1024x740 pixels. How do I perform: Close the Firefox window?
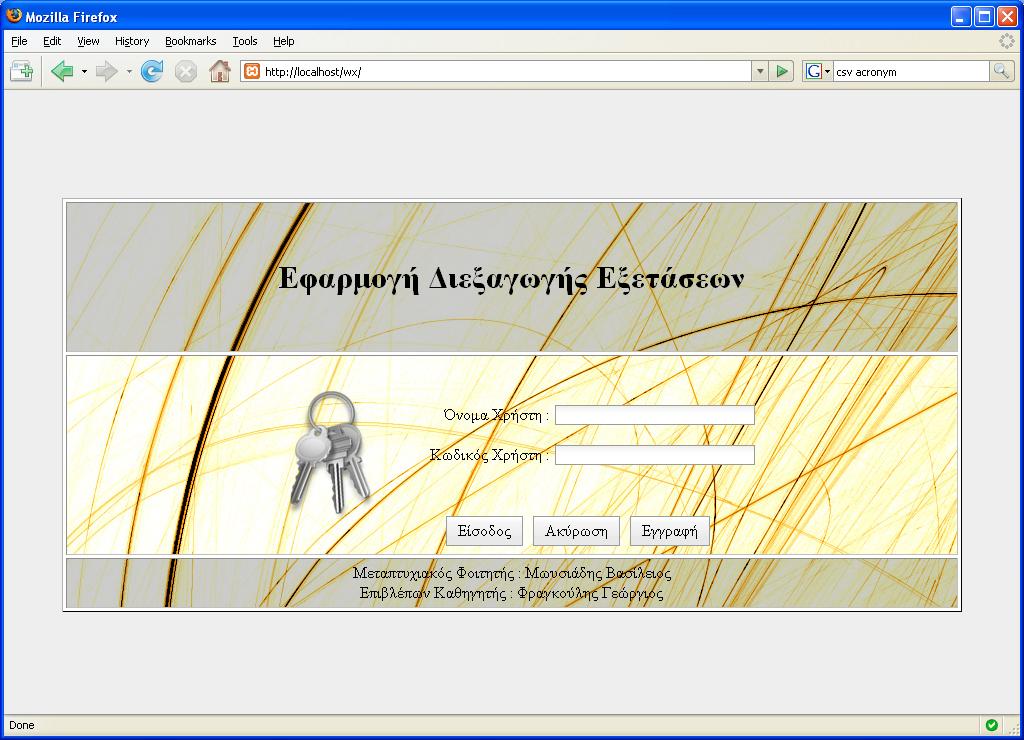[x=1007, y=16]
